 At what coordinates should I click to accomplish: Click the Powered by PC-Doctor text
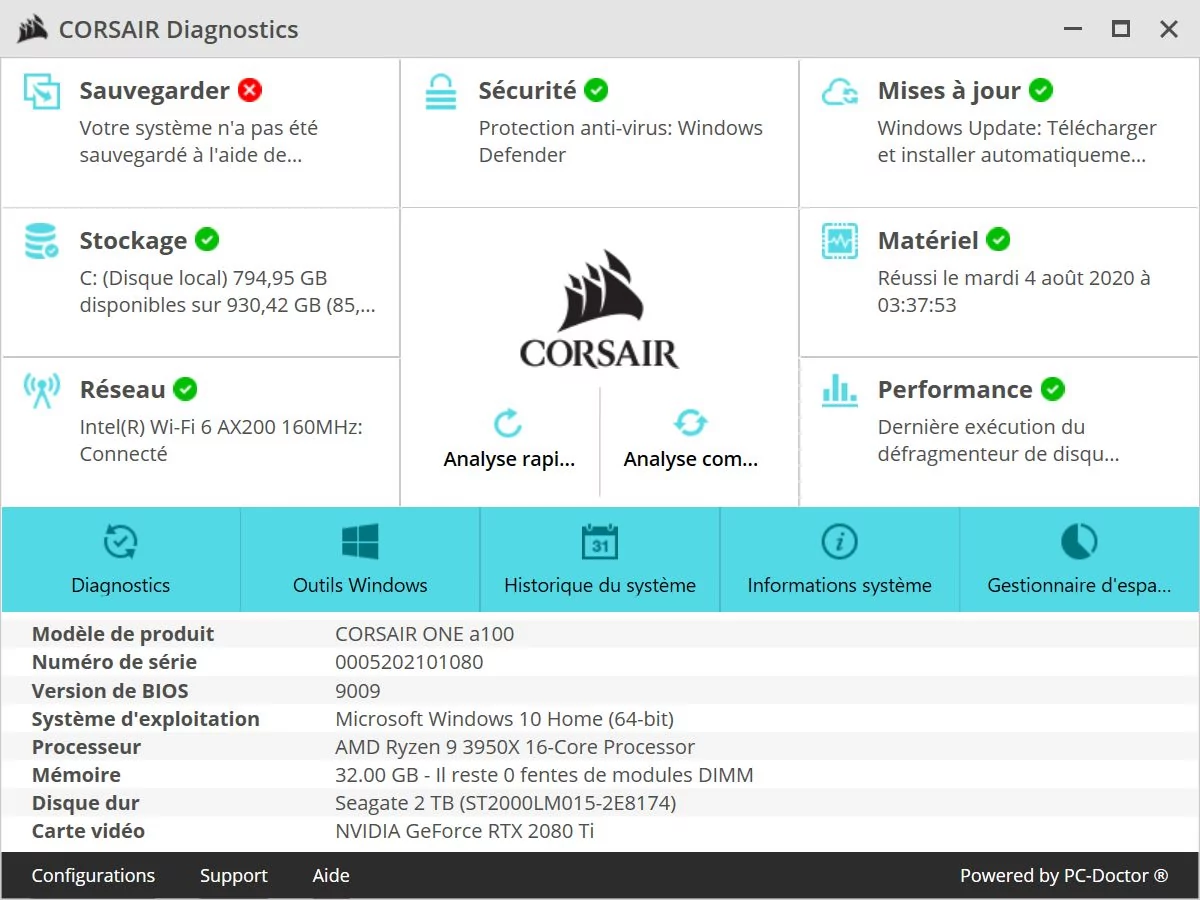click(1064, 876)
